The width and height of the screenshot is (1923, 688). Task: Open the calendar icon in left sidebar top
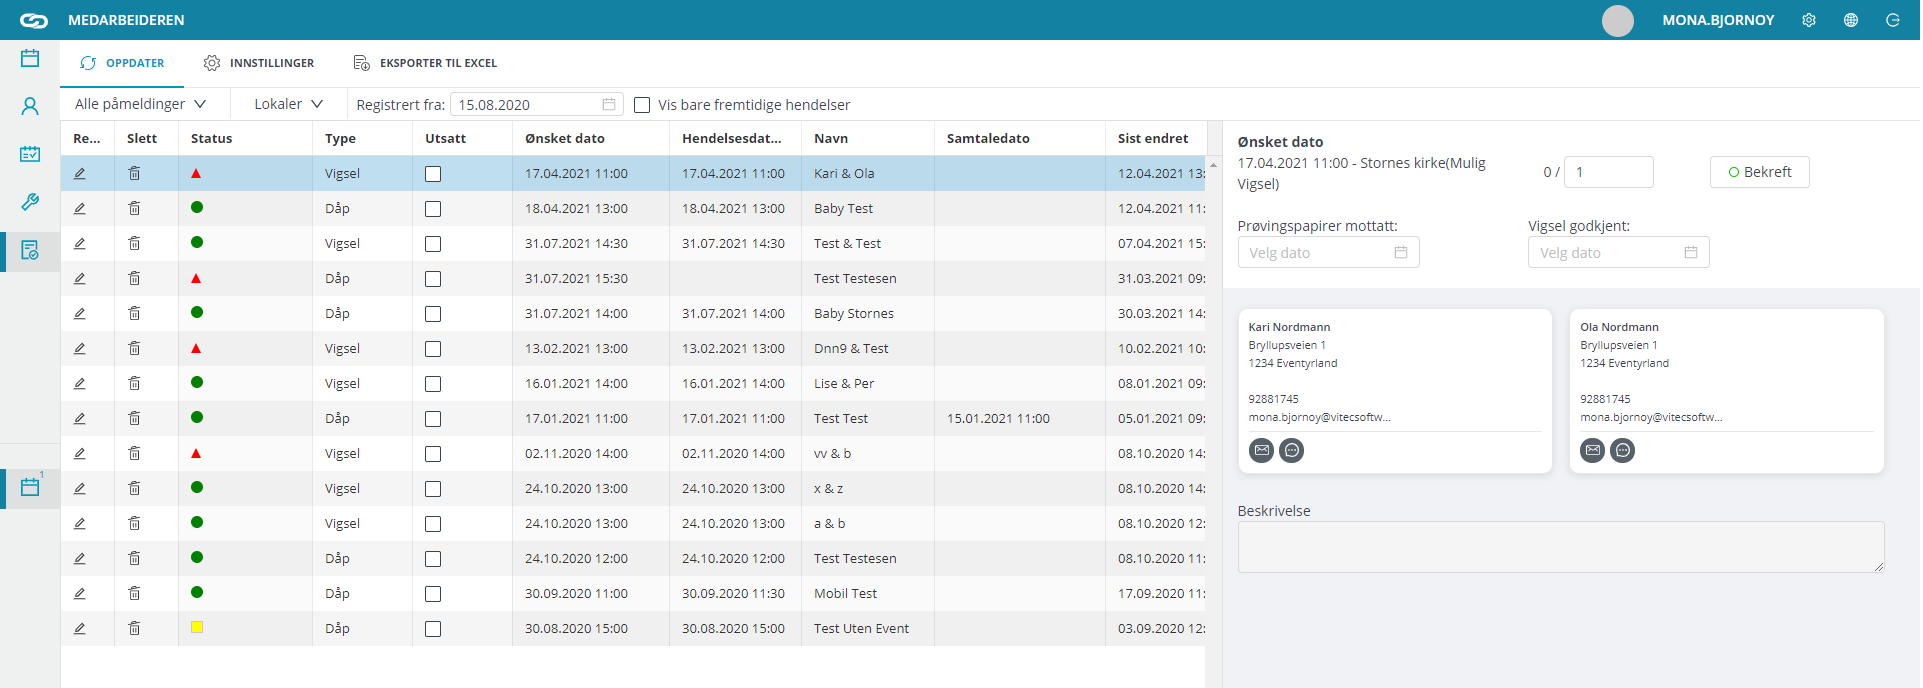[30, 59]
